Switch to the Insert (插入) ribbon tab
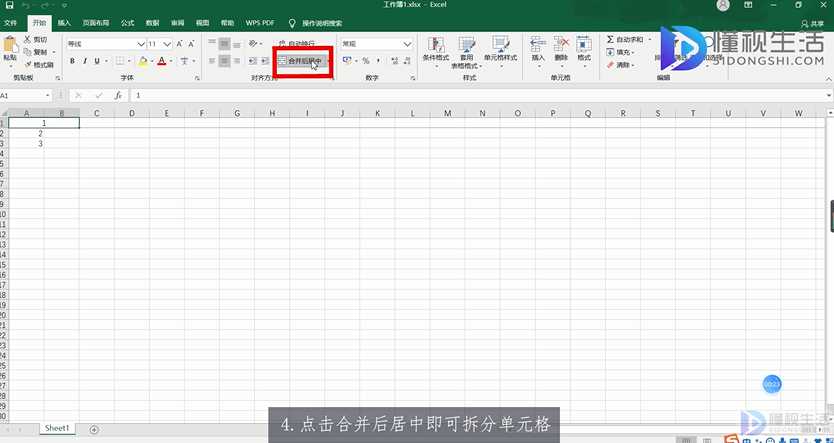This screenshot has height=443, width=834. pos(64,21)
